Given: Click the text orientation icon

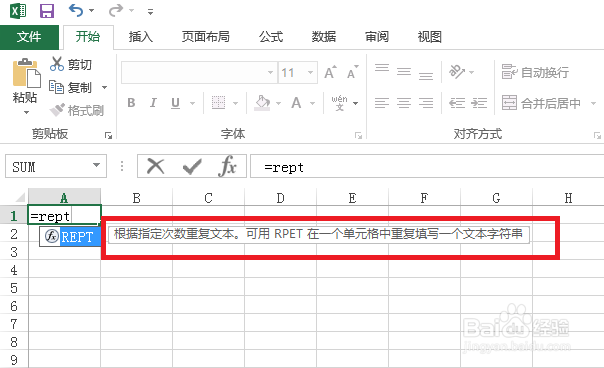Looking at the screenshot, I should pos(457,72).
